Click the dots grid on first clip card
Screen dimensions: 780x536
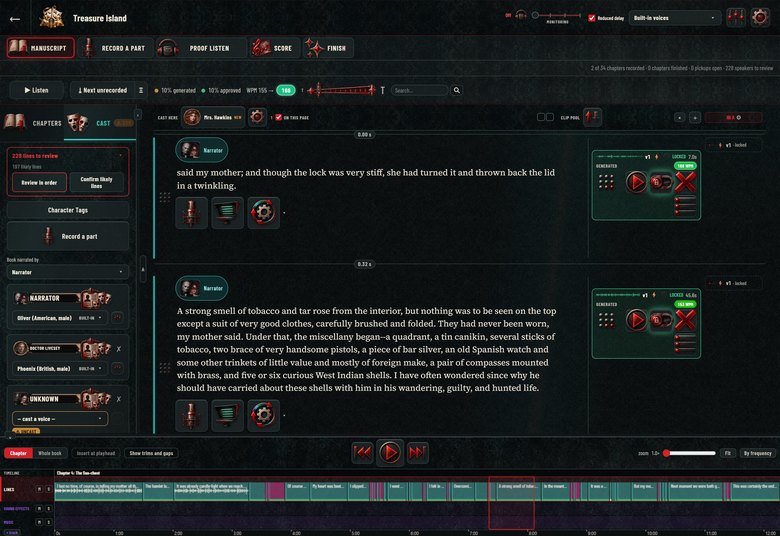pos(606,182)
